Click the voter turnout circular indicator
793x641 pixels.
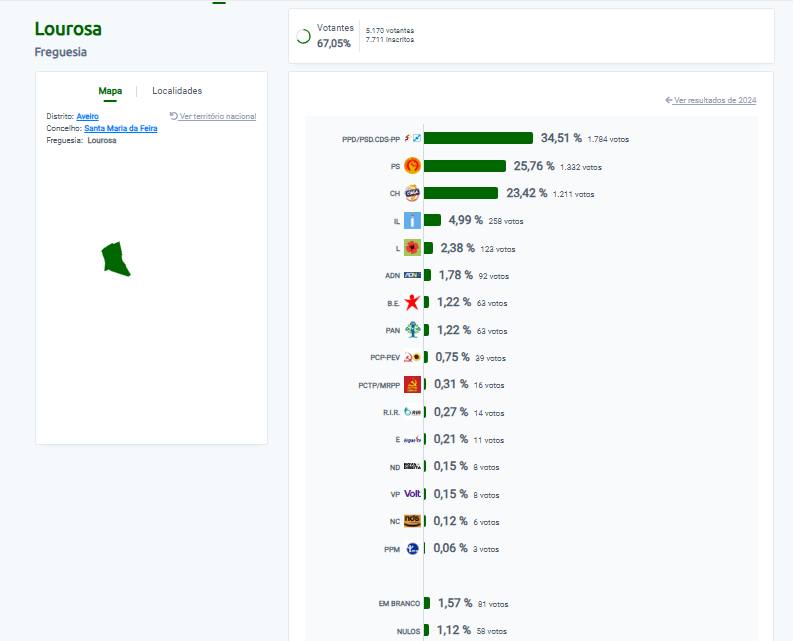click(303, 36)
